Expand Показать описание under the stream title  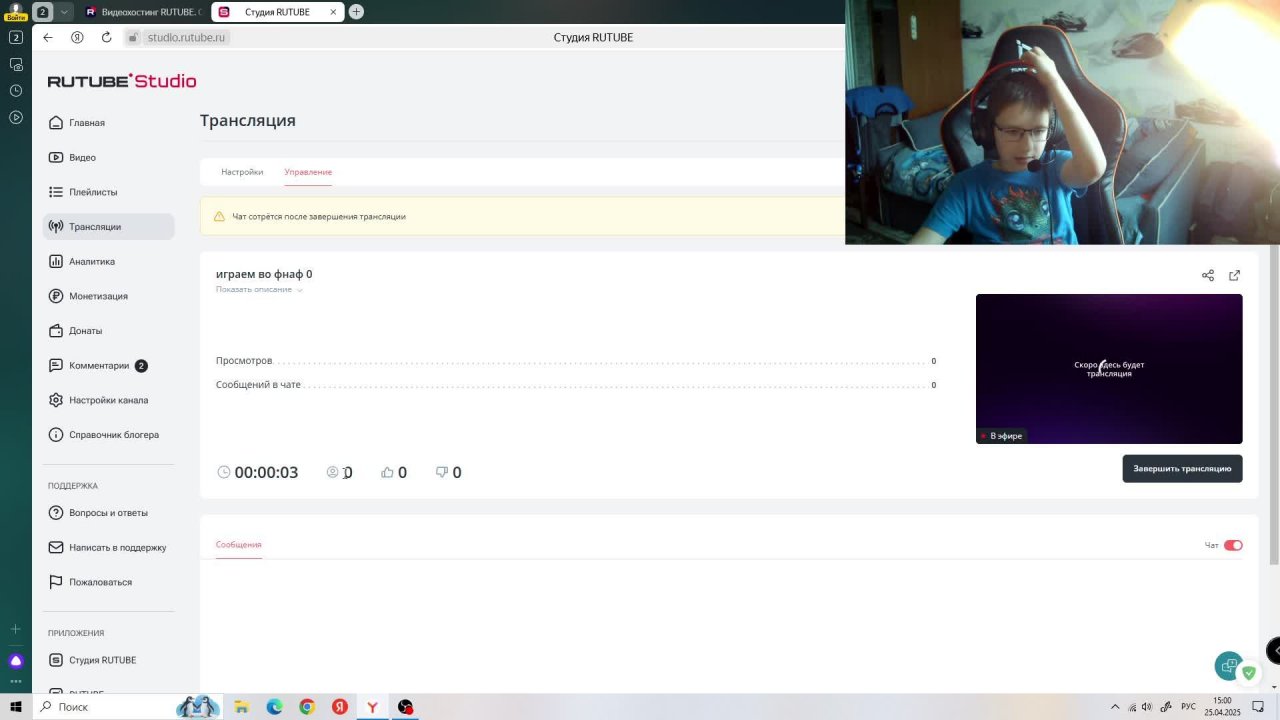pos(259,290)
